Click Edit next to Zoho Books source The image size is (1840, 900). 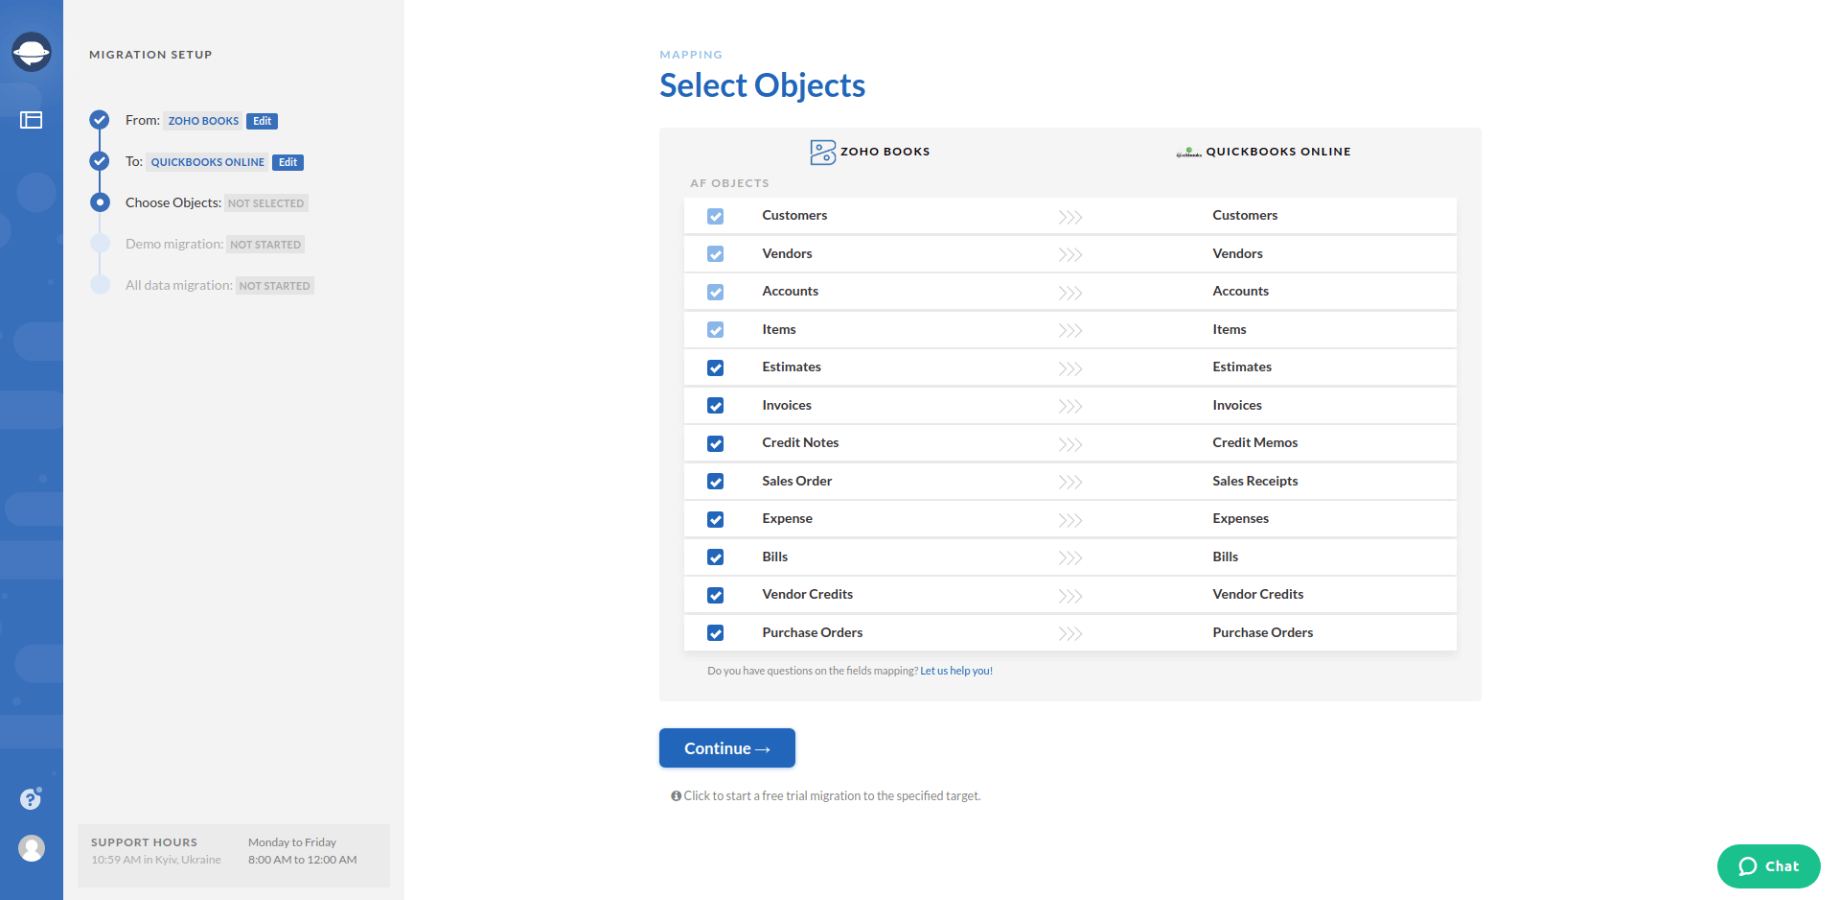click(x=262, y=121)
